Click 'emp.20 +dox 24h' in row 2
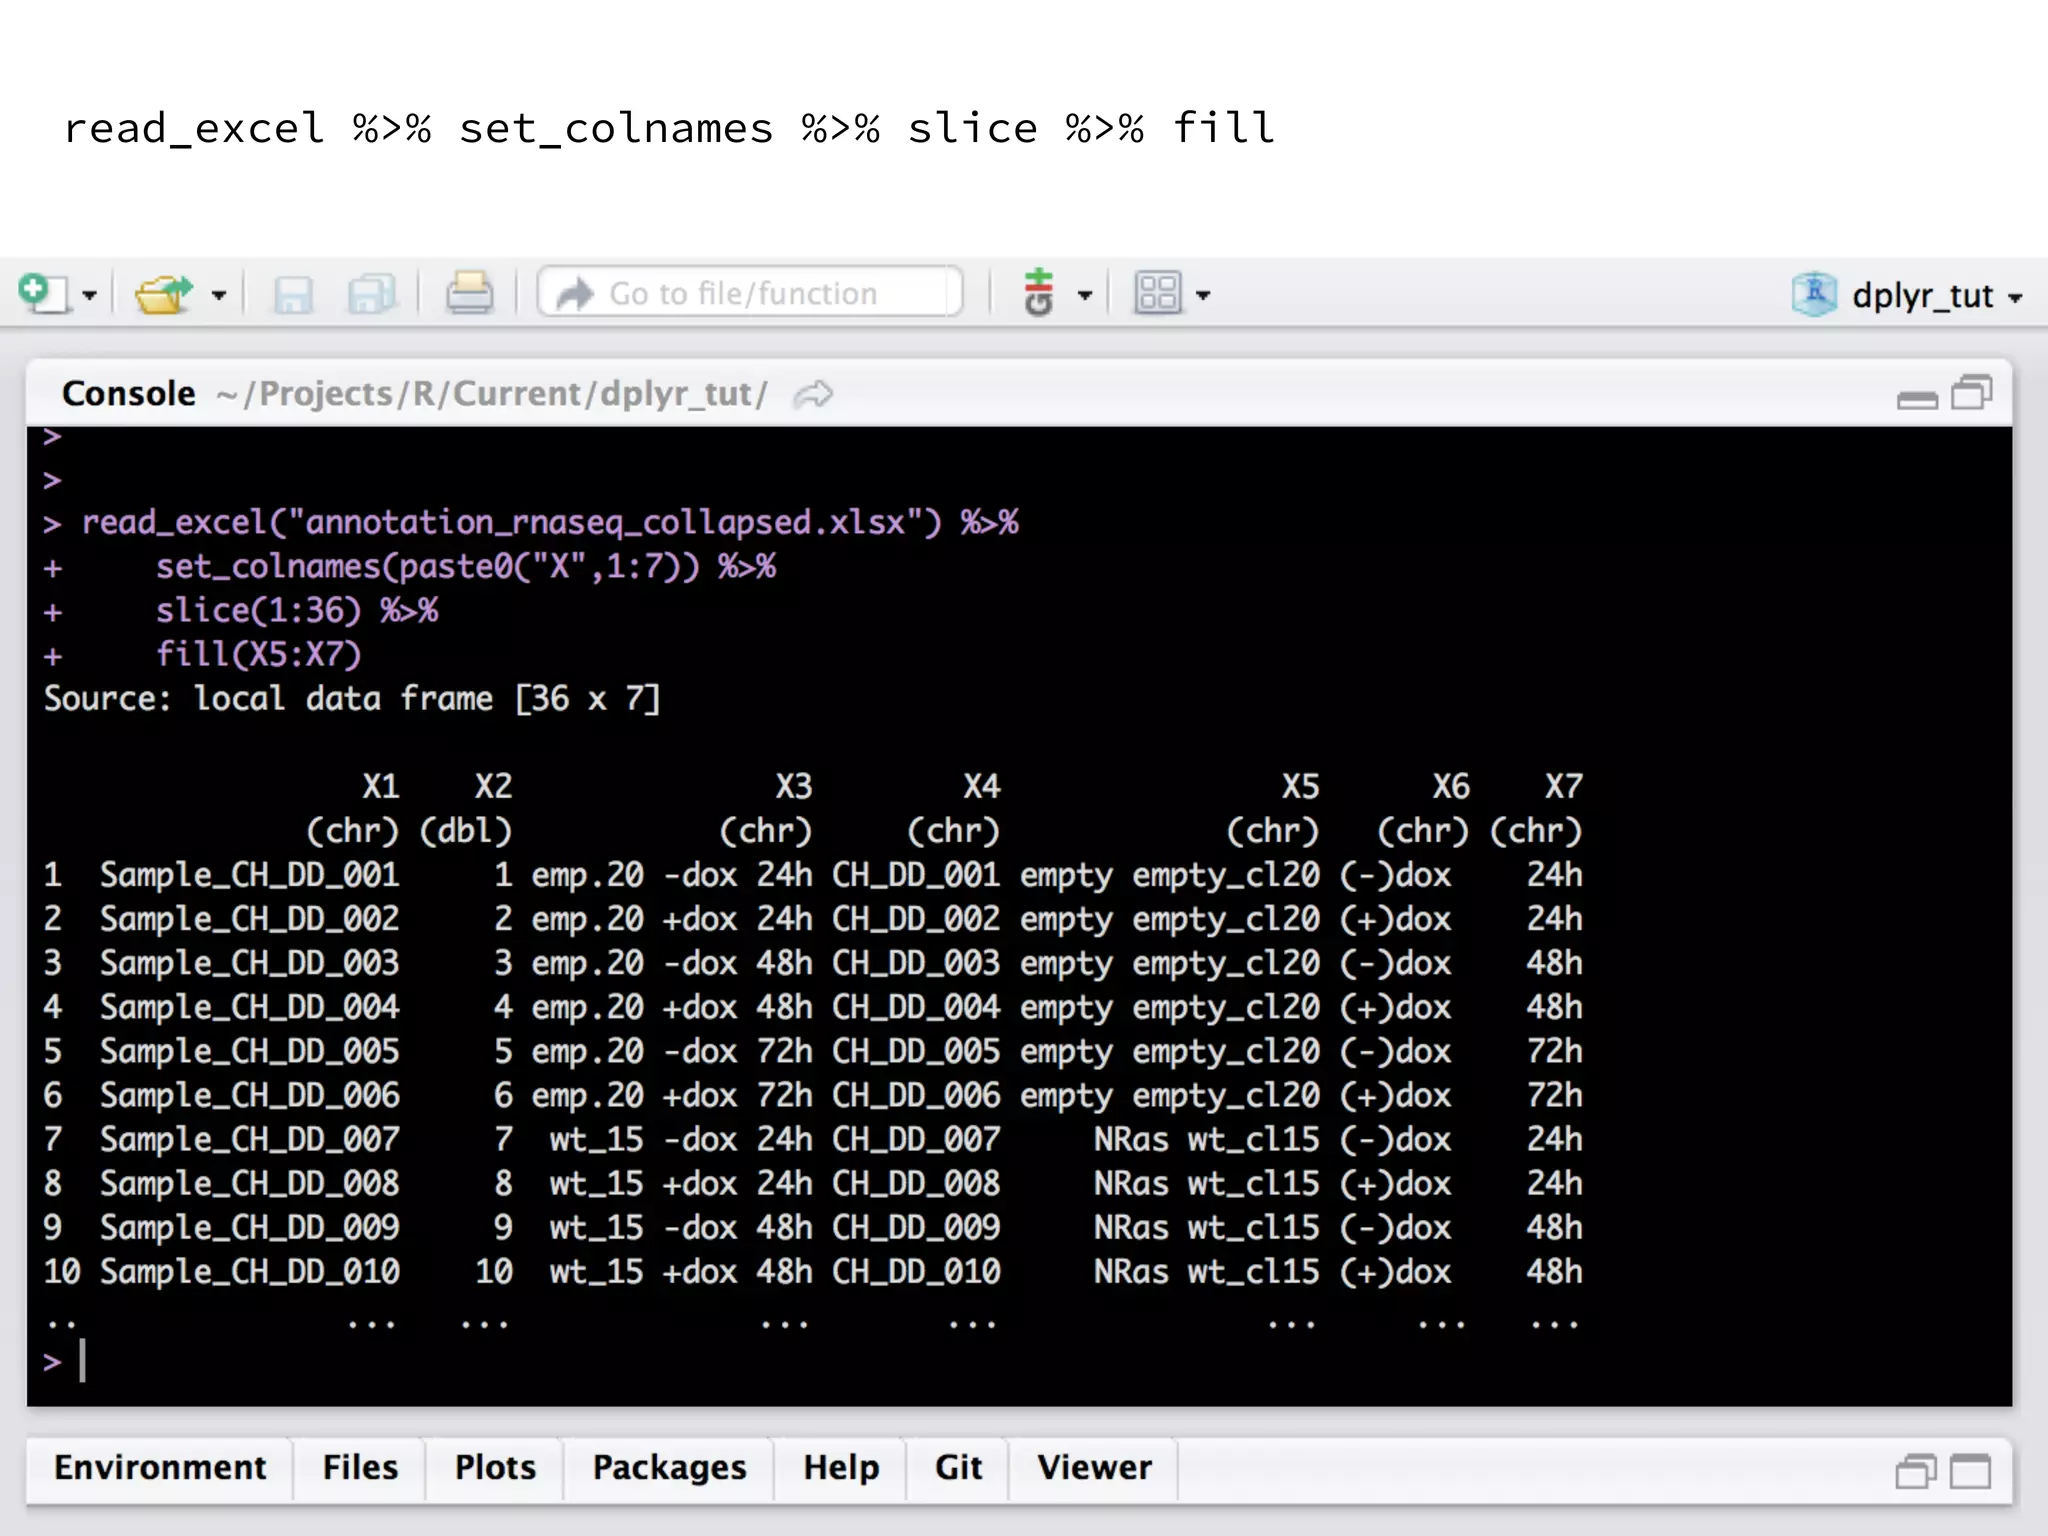 [672, 920]
